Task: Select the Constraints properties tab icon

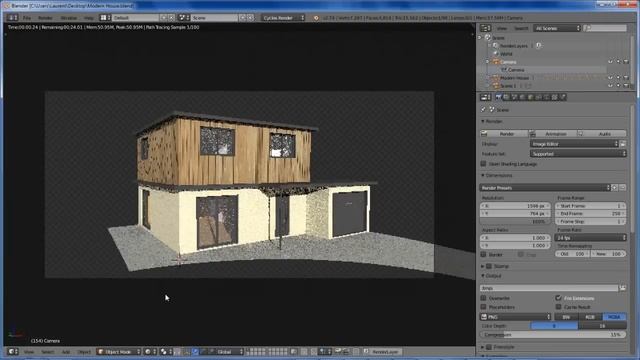Action: coord(539,97)
